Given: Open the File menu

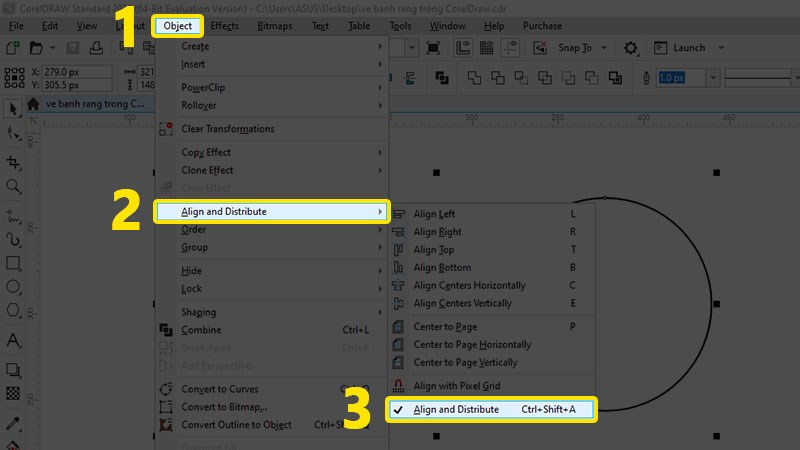Looking at the screenshot, I should (16, 26).
